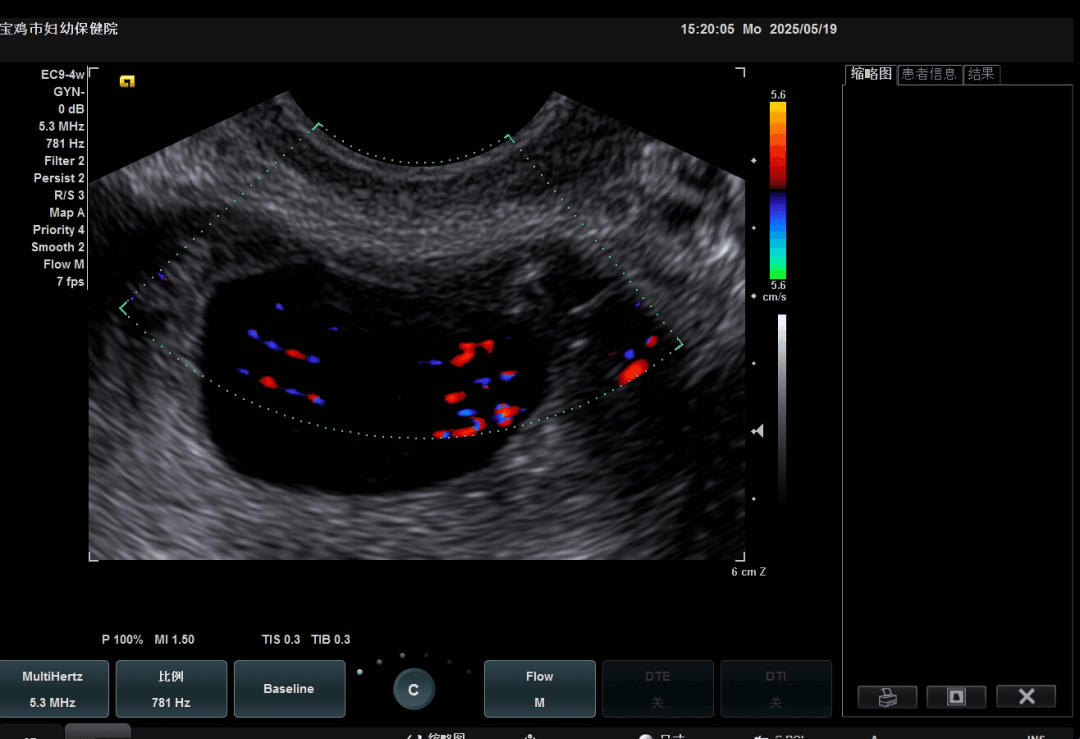Click the Baseline button
The width and height of the screenshot is (1080, 739).
[289, 689]
